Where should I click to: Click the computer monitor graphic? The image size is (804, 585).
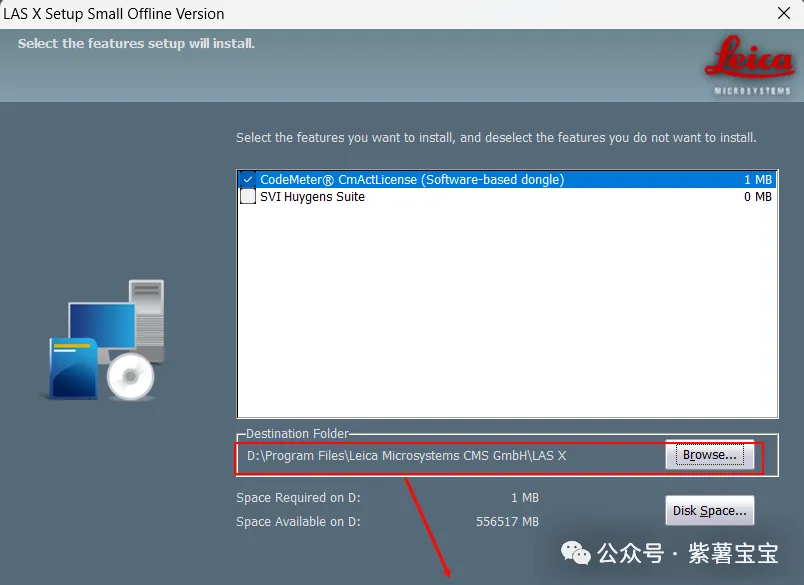coord(101,326)
